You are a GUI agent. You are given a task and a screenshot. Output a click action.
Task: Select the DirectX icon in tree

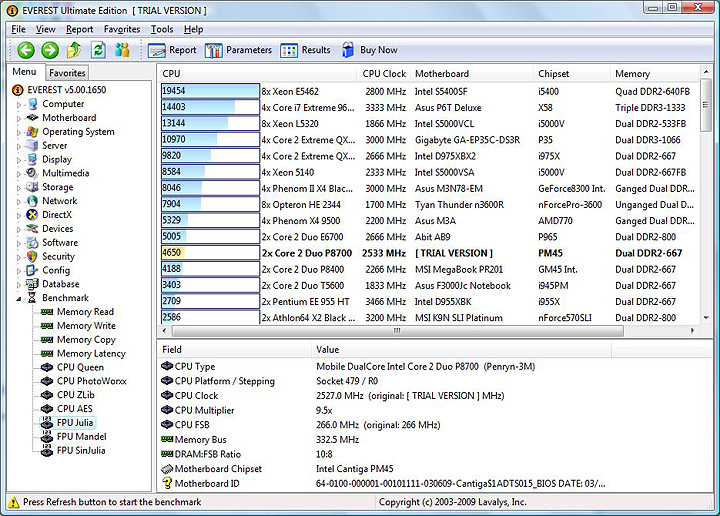click(32, 215)
